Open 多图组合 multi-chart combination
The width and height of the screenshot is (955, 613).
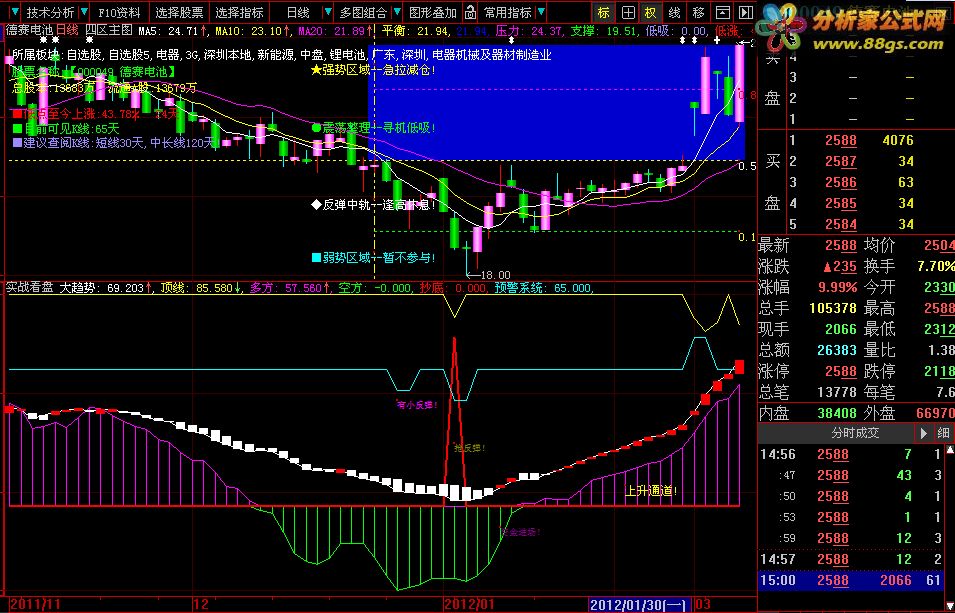(x=363, y=12)
